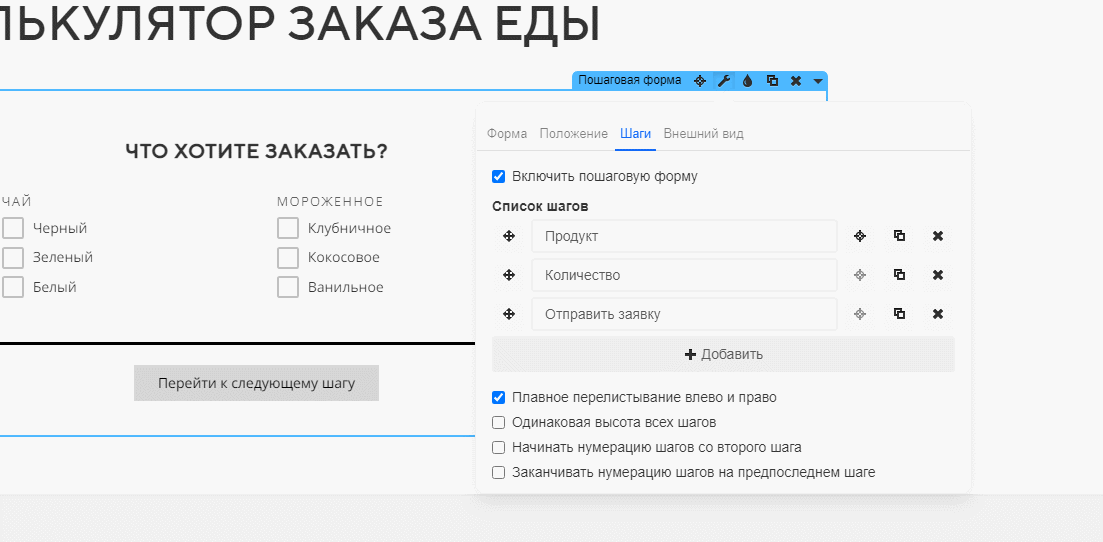This screenshot has width=1103, height=542.
Task: Check the Кокосовое ice cream option
Action: click(288, 258)
